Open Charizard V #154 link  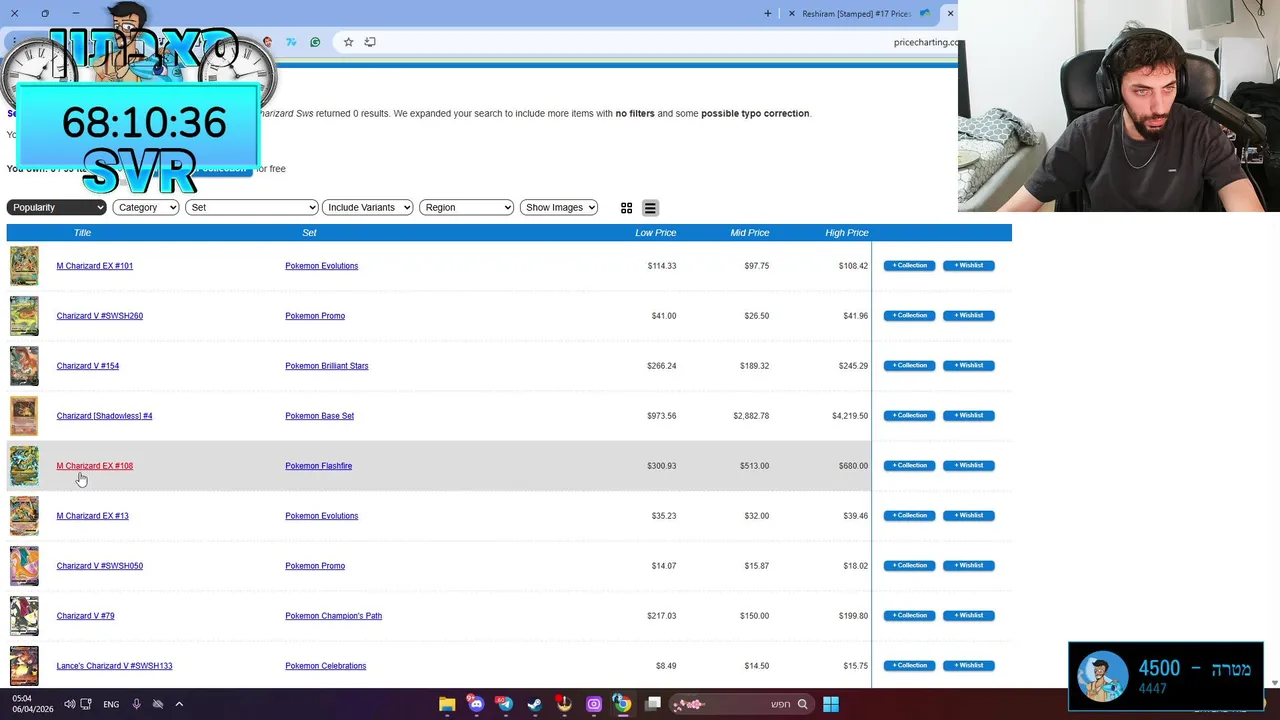click(88, 366)
